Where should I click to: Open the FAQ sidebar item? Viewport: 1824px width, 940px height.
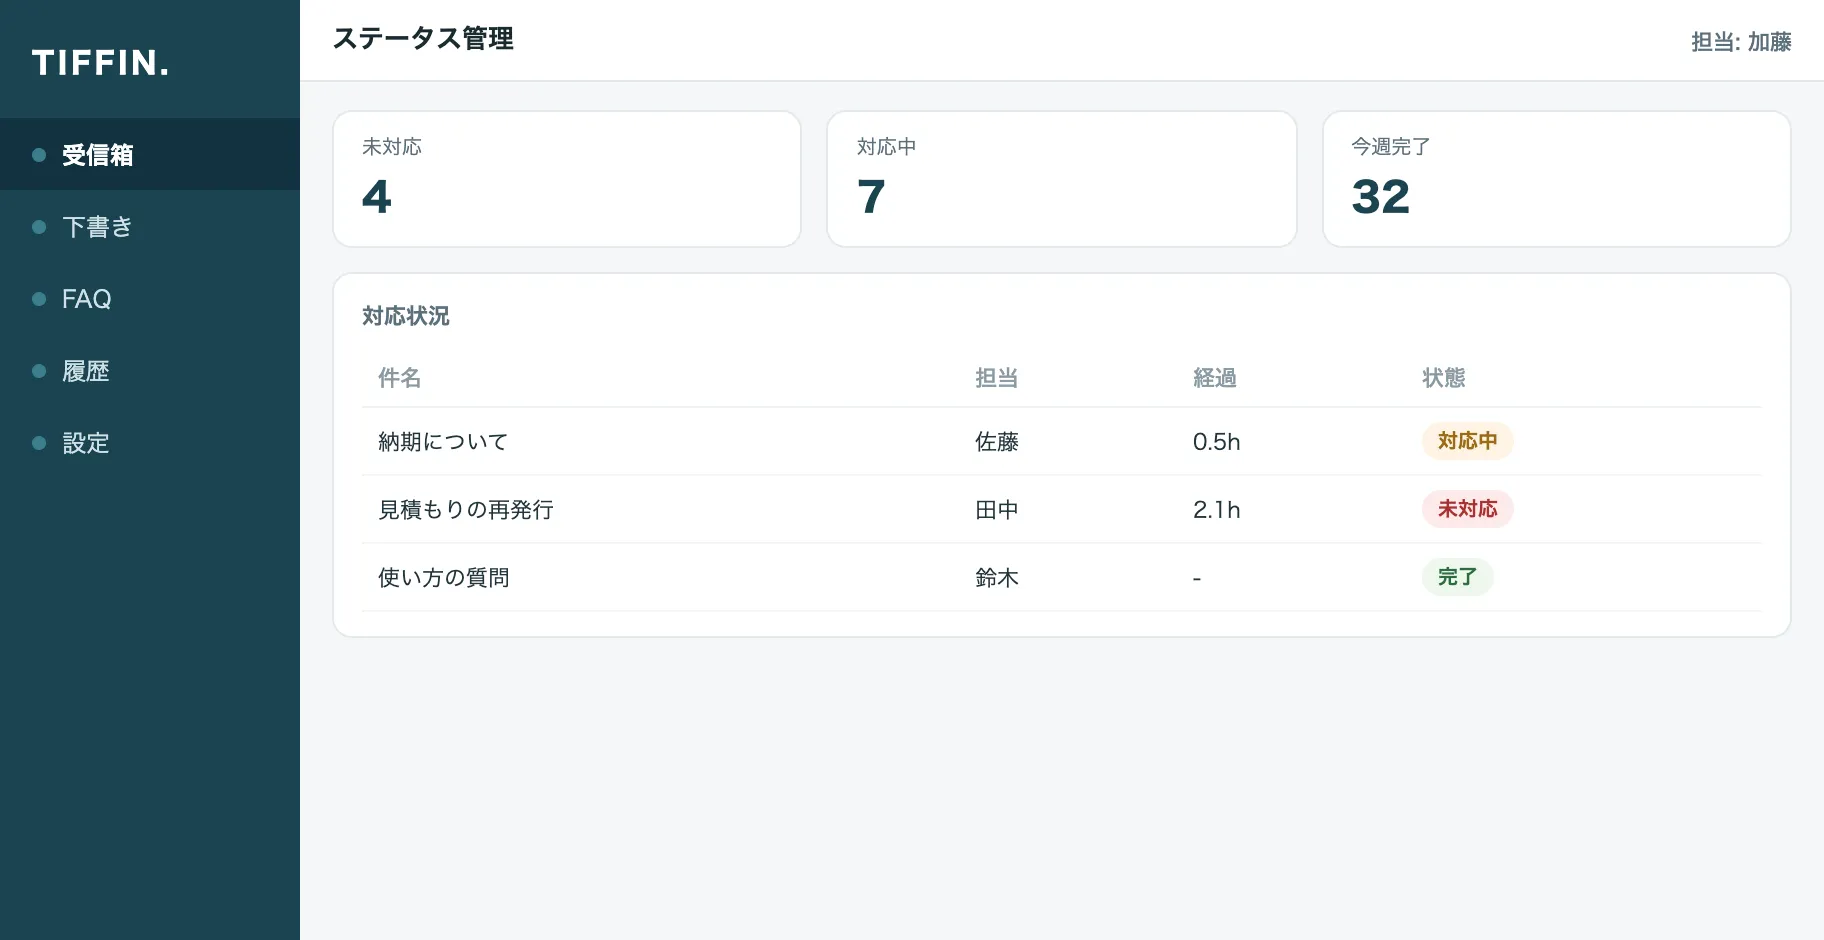(x=150, y=299)
